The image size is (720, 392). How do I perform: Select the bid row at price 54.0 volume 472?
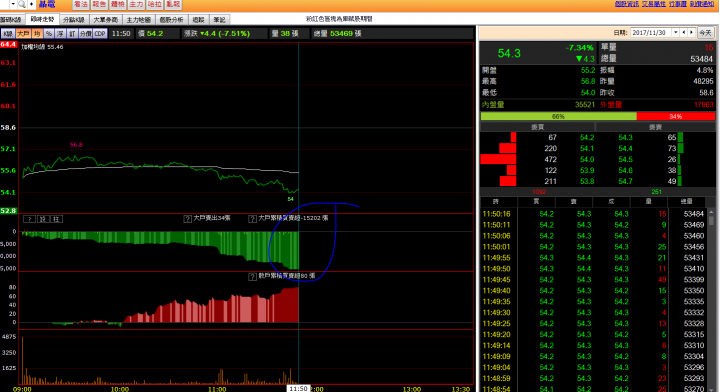point(537,159)
